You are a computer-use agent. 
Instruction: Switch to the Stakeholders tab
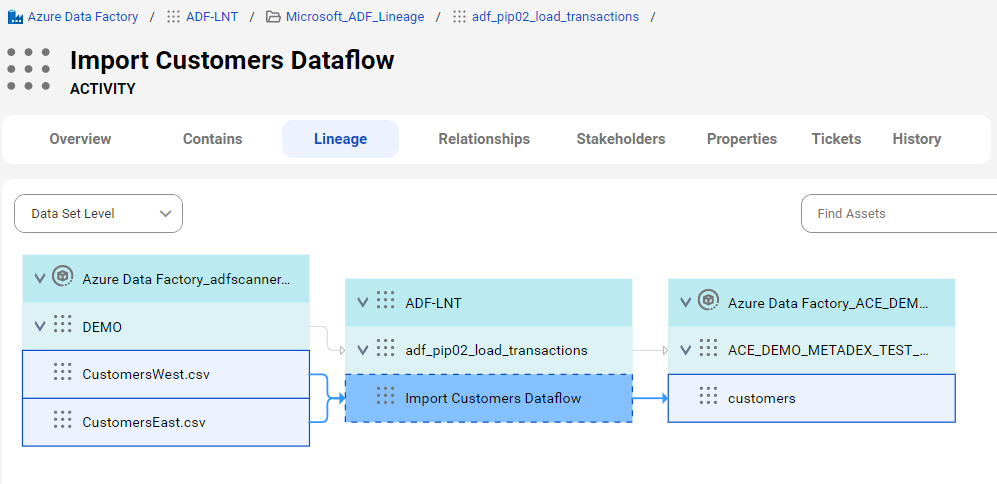click(x=621, y=139)
